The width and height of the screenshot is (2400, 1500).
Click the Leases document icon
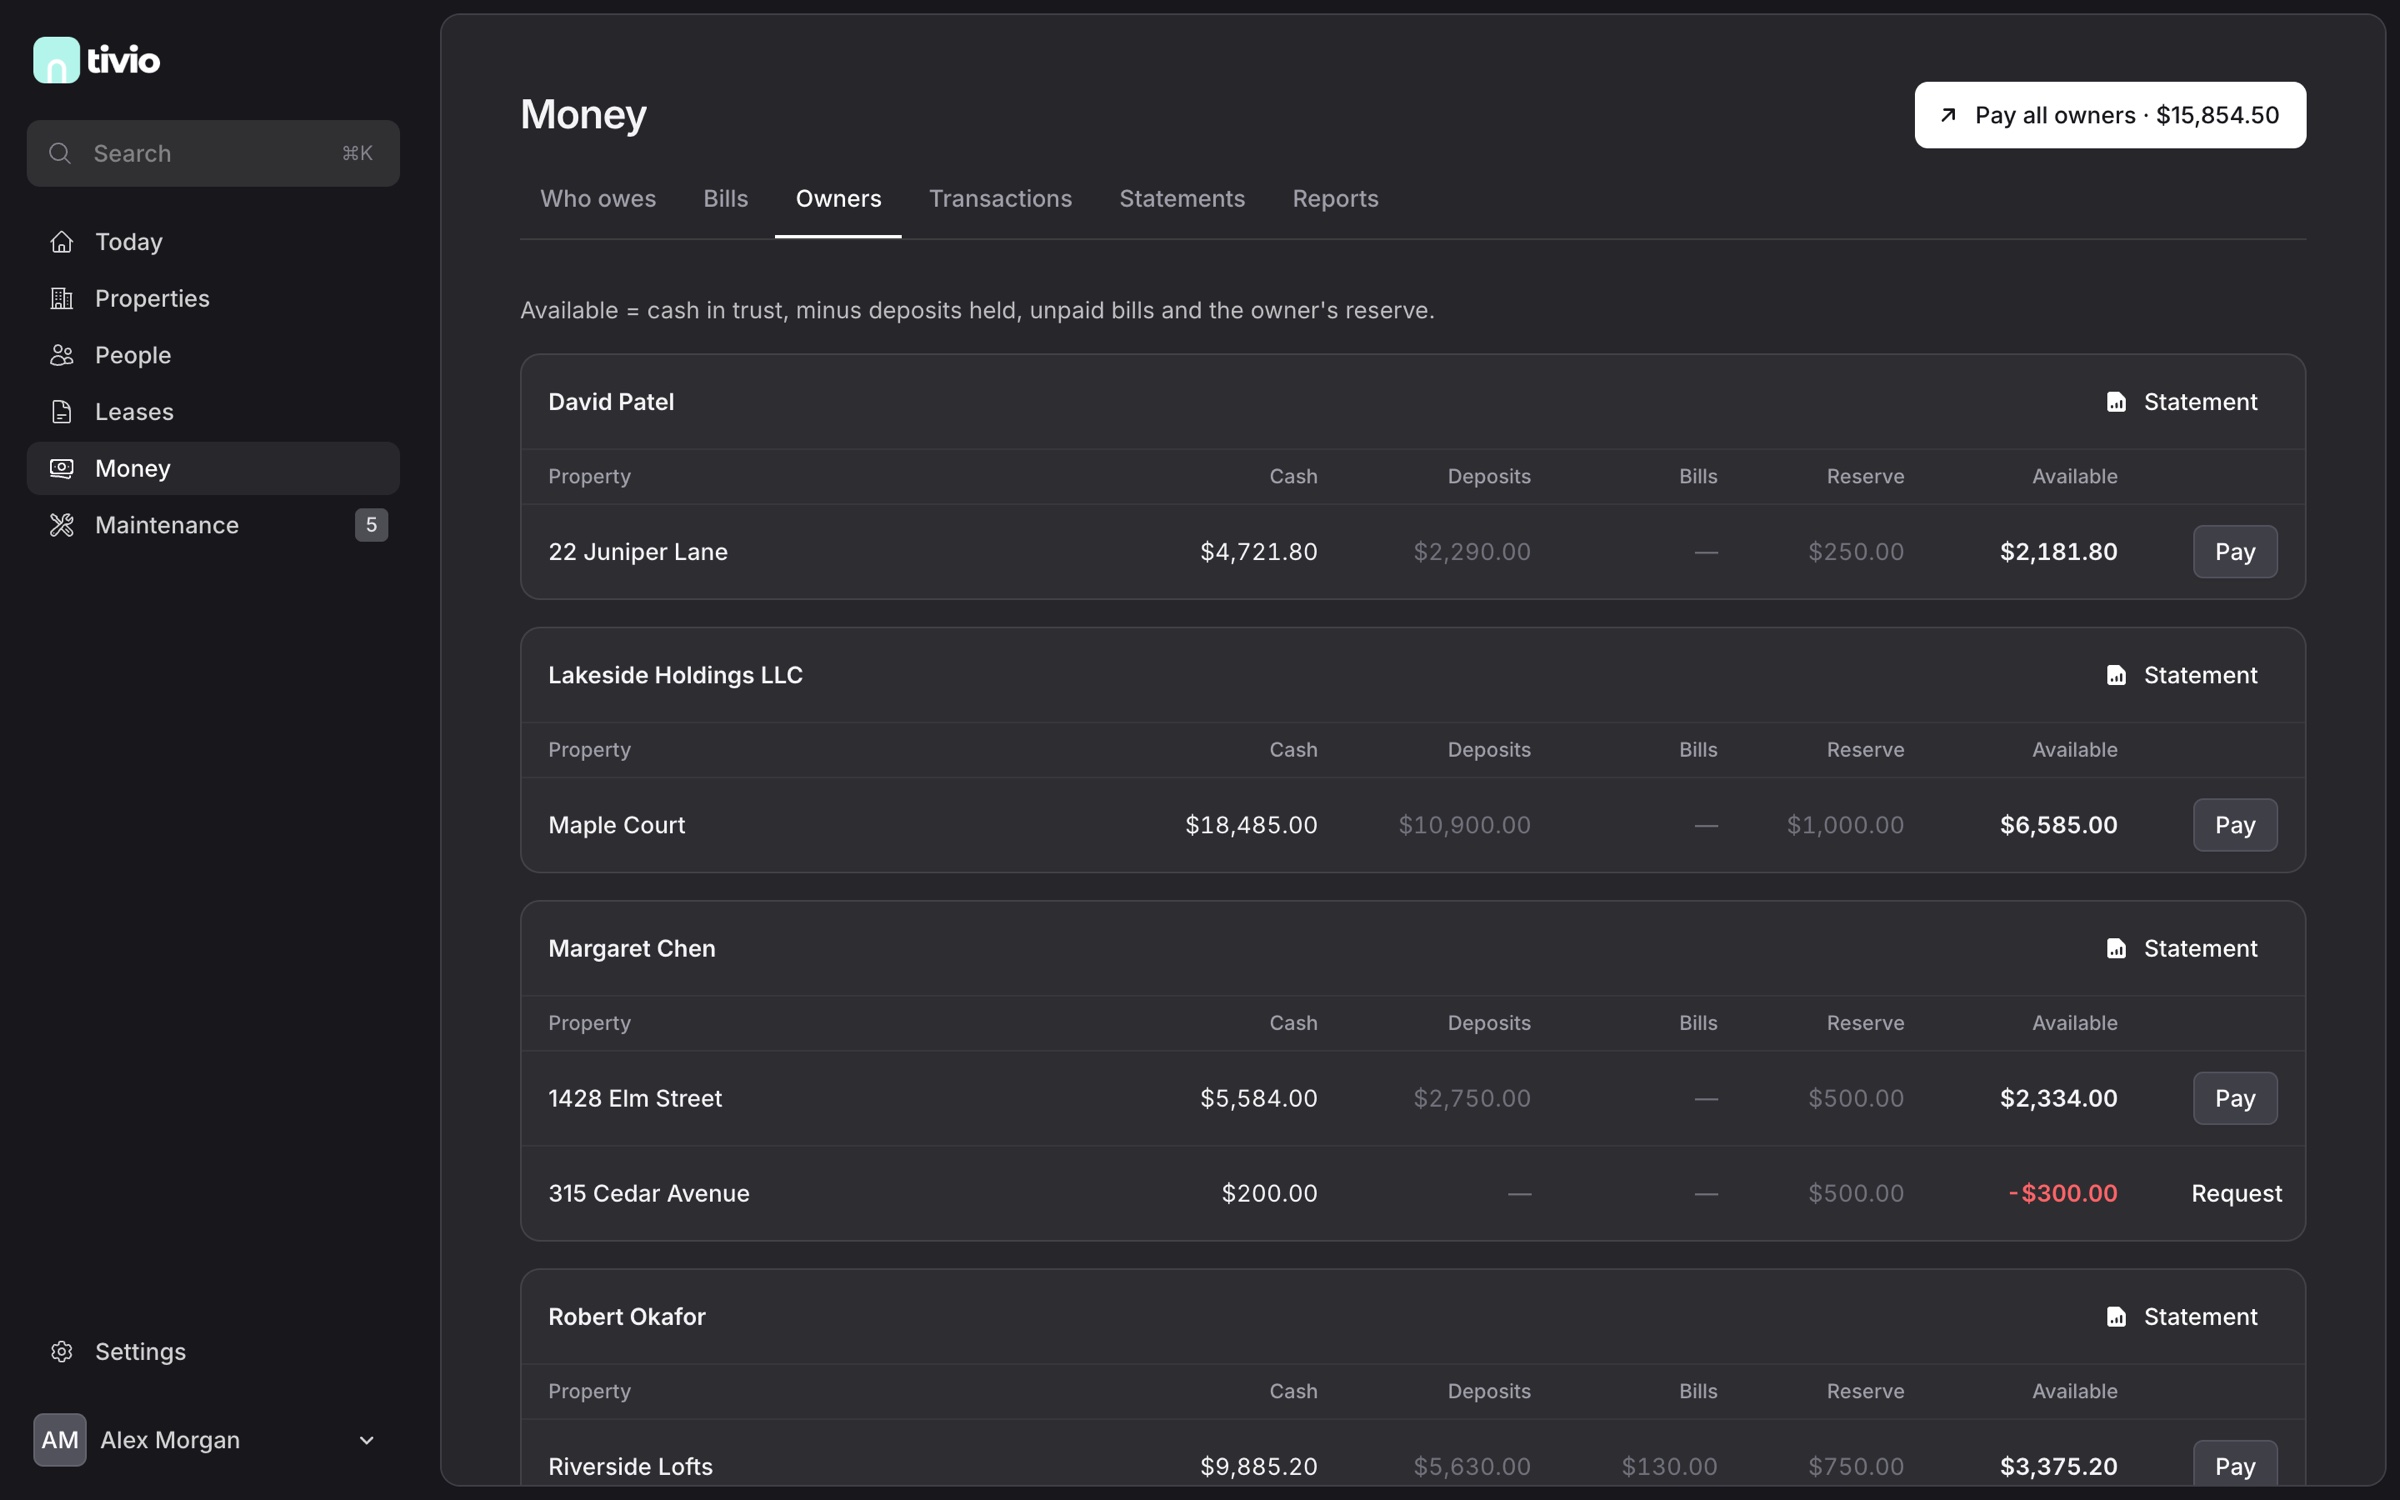pyautogui.click(x=62, y=412)
